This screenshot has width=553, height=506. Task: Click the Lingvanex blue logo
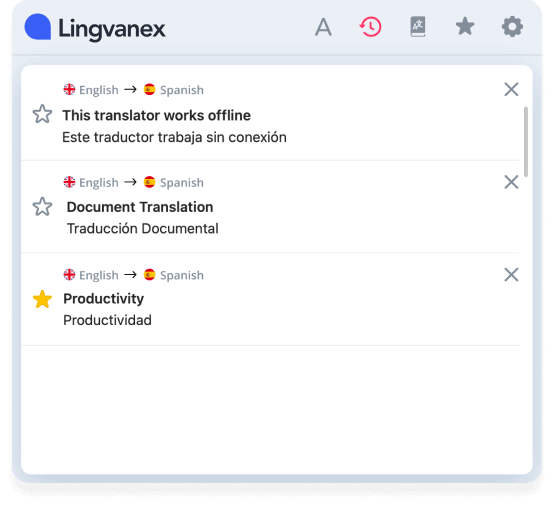(x=38, y=27)
